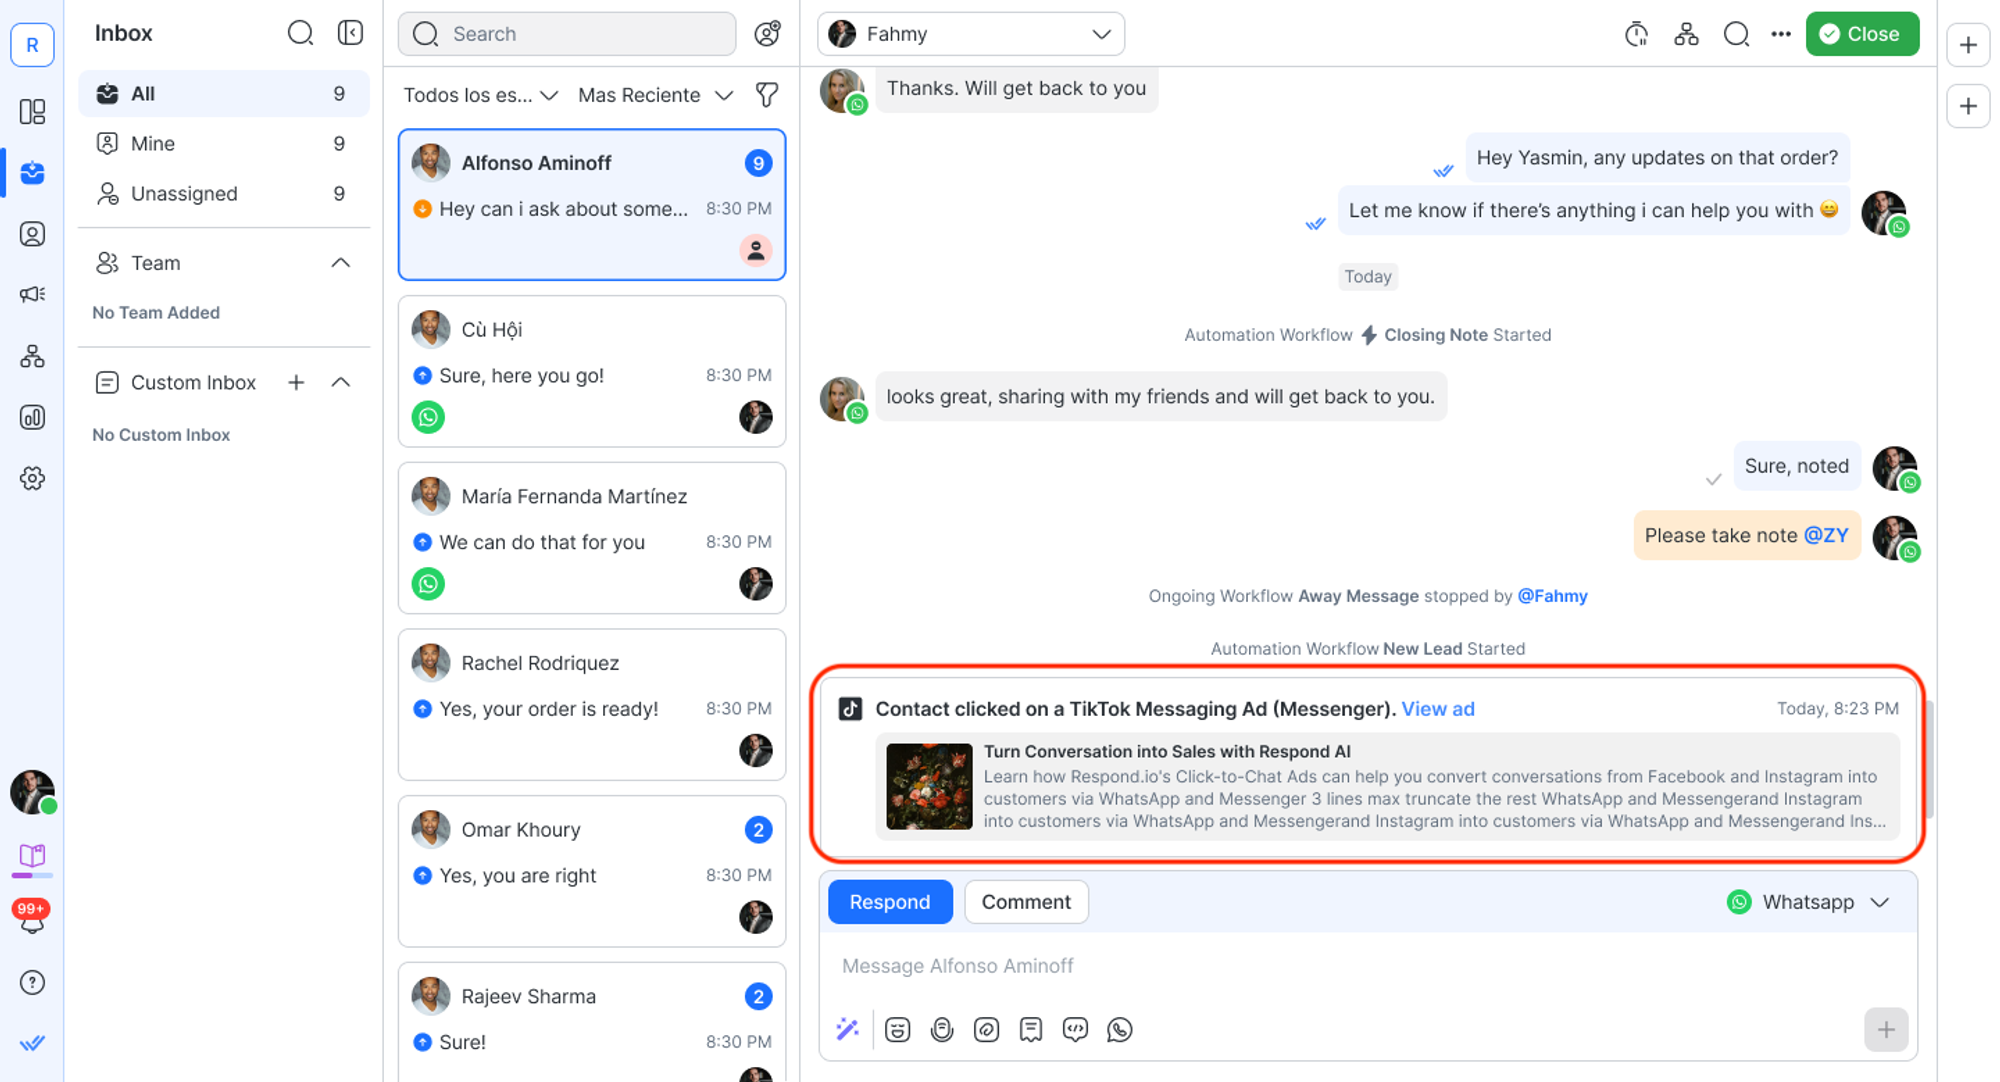Select the voice message microphone icon
Image resolution: width=2000 pixels, height=1082 pixels.
click(x=942, y=1029)
